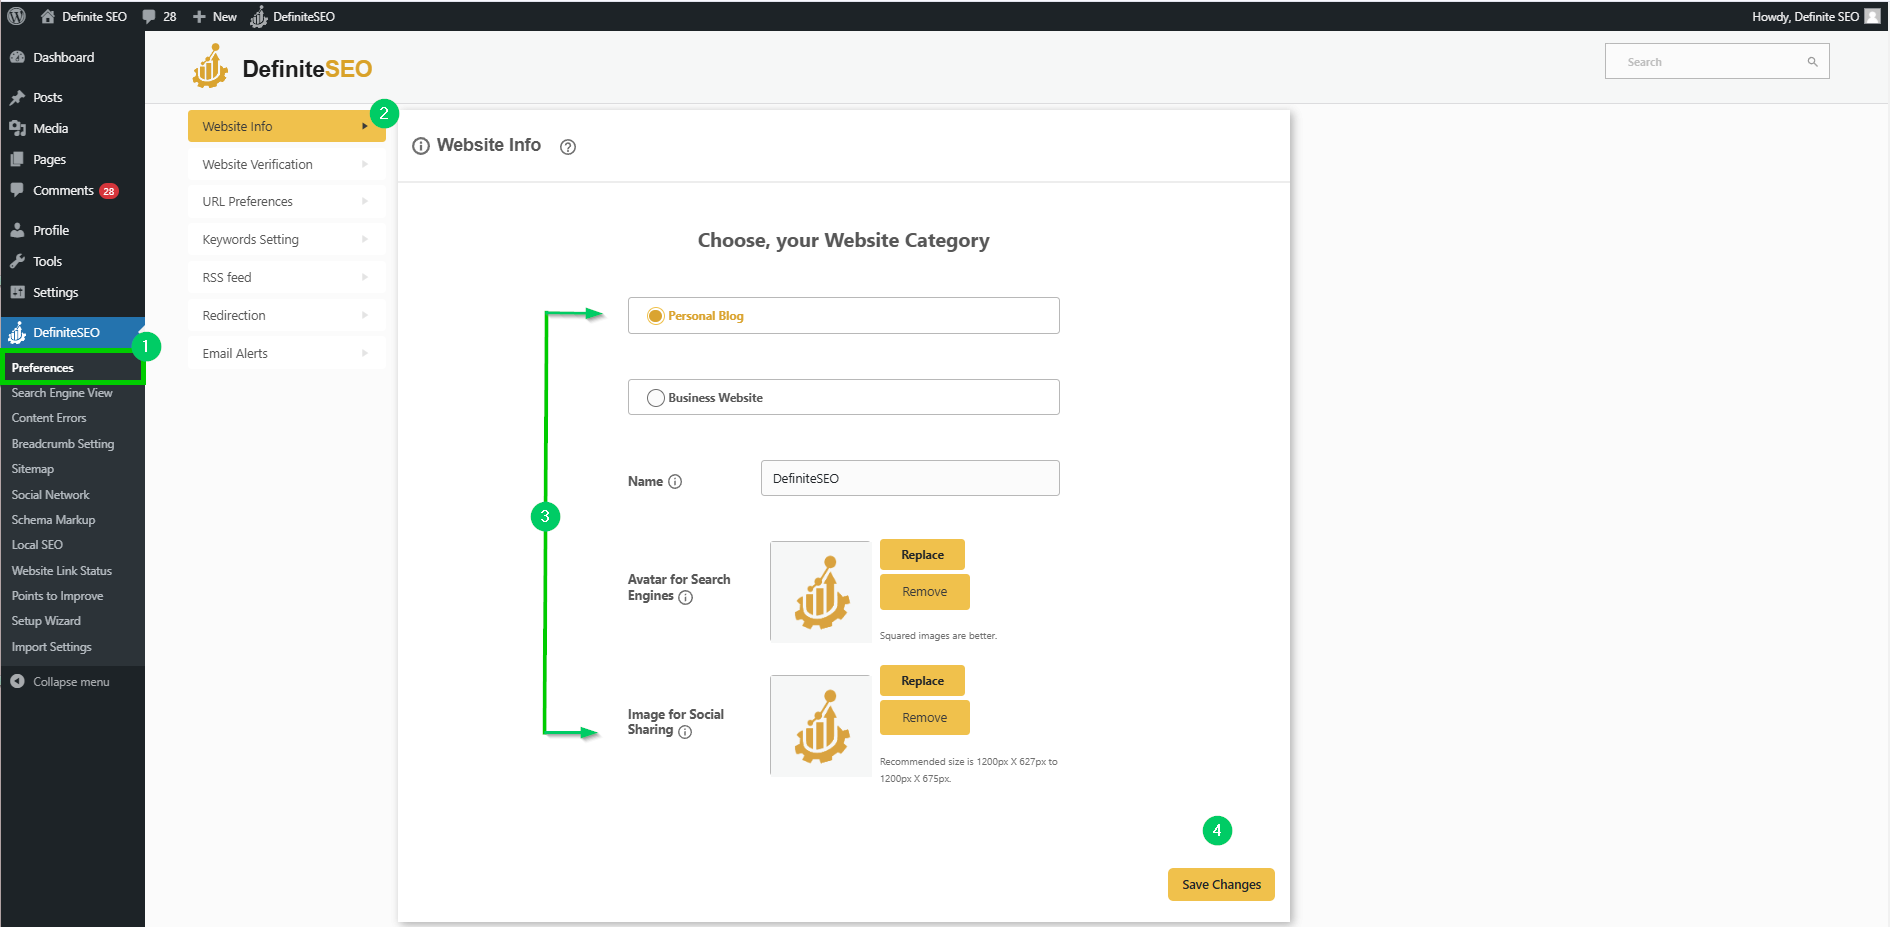Screen dimensions: 1890x927
Task: Open the URL Preferences tab
Action: pos(286,201)
